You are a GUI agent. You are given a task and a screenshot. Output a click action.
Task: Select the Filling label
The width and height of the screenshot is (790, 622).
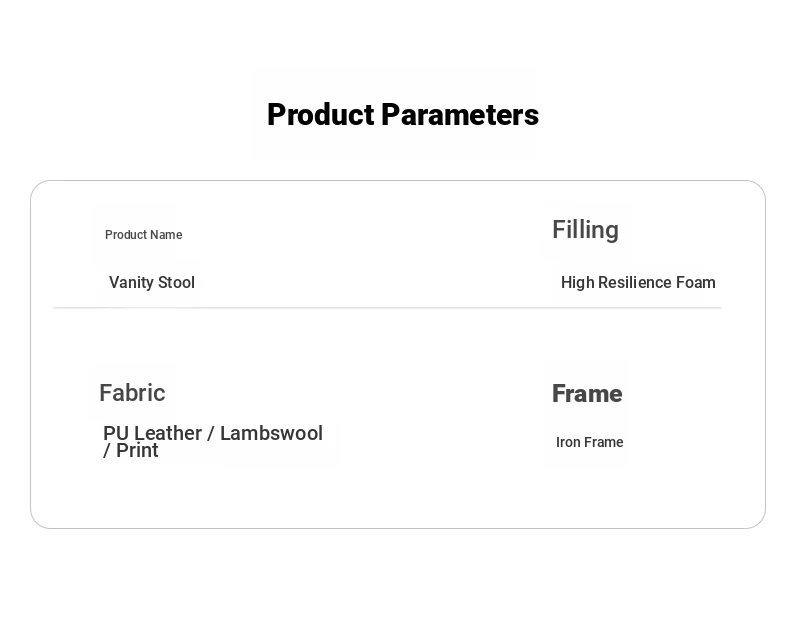[585, 230]
